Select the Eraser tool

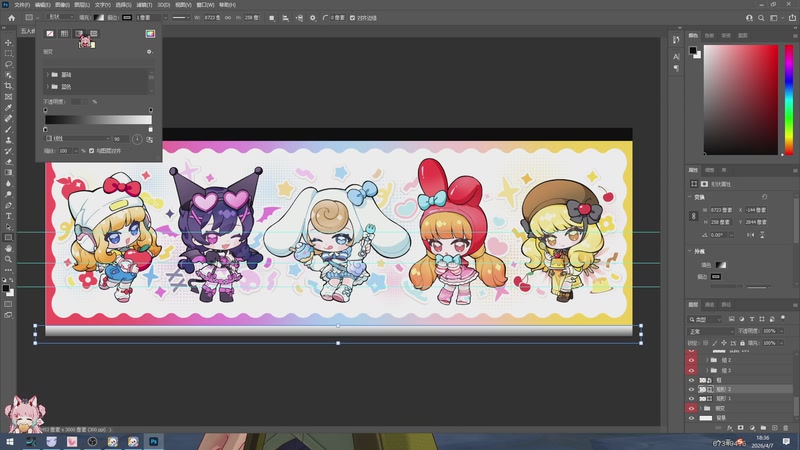[x=8, y=162]
